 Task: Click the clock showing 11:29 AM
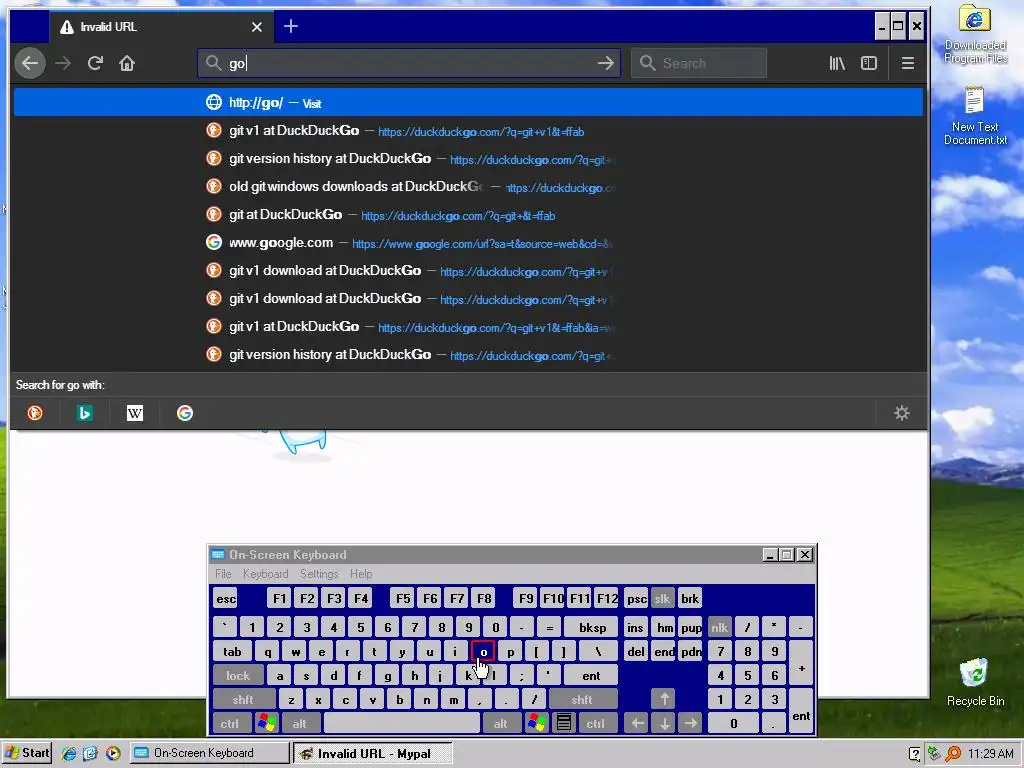click(x=990, y=754)
